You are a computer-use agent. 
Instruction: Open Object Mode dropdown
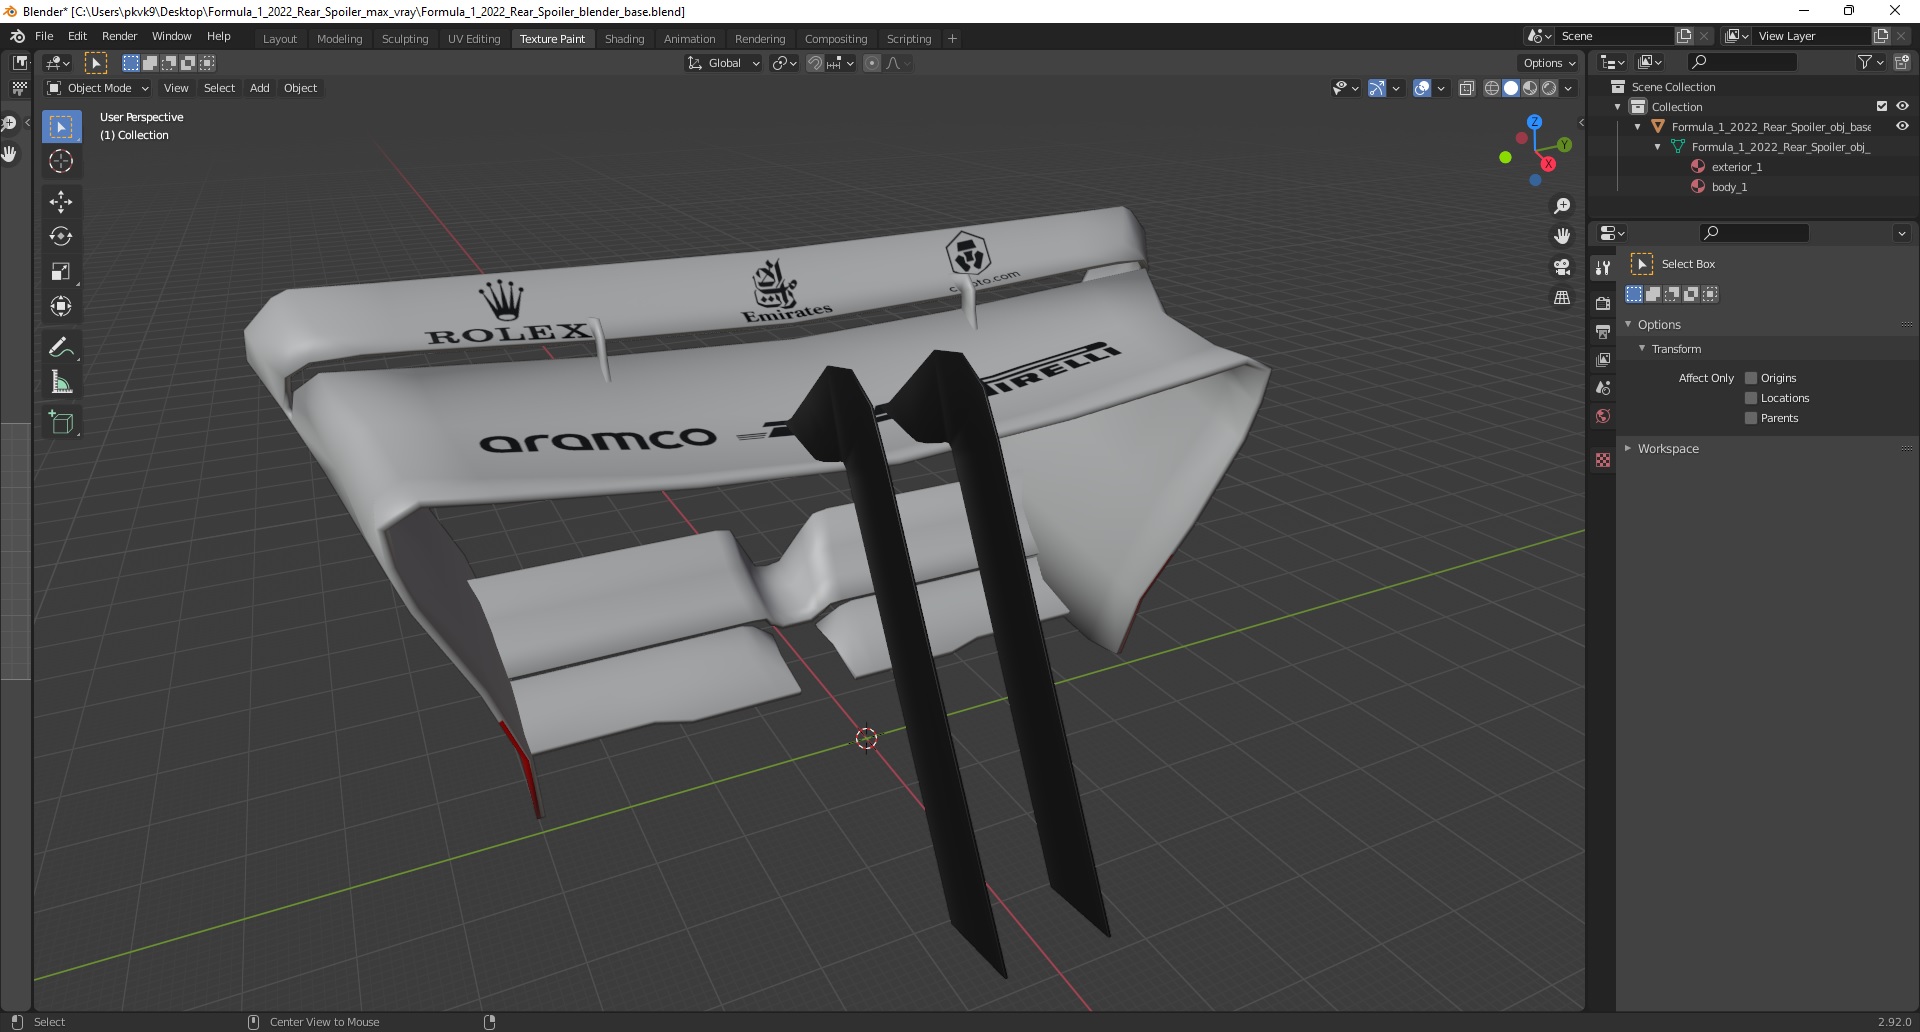[x=98, y=88]
